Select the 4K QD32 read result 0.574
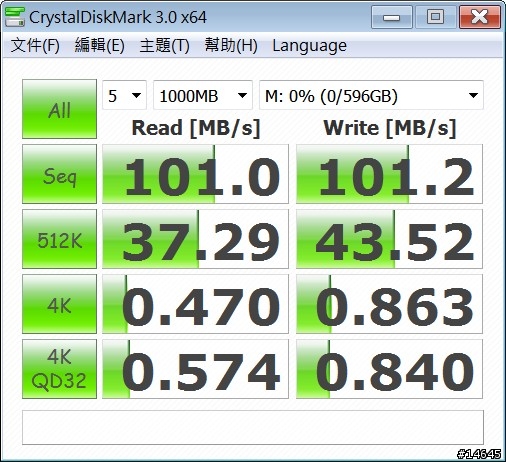Image resolution: width=506 pixels, height=462 pixels. pyautogui.click(x=195, y=369)
